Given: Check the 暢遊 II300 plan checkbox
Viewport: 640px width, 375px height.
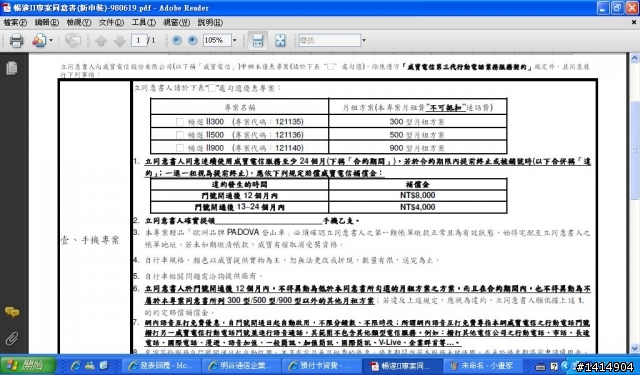Looking at the screenshot, I should (180, 122).
